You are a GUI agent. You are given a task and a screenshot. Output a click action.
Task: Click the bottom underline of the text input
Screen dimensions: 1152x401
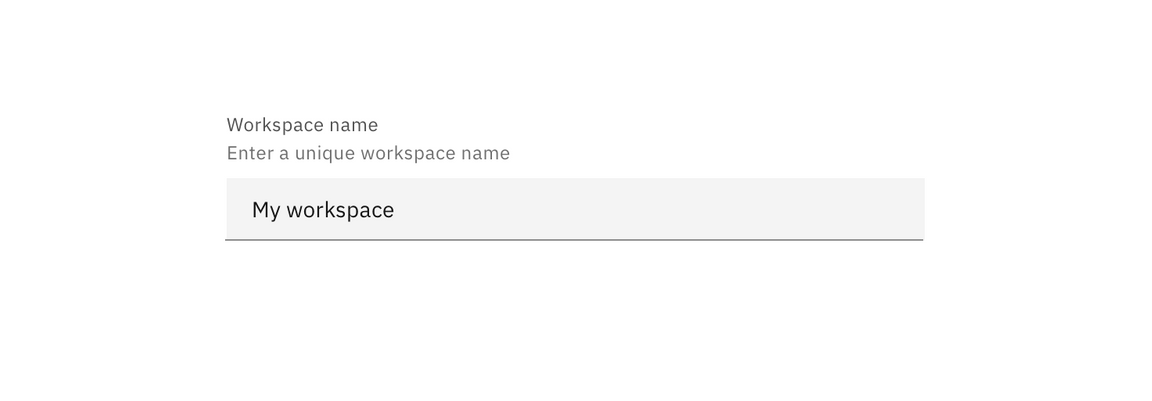(575, 239)
